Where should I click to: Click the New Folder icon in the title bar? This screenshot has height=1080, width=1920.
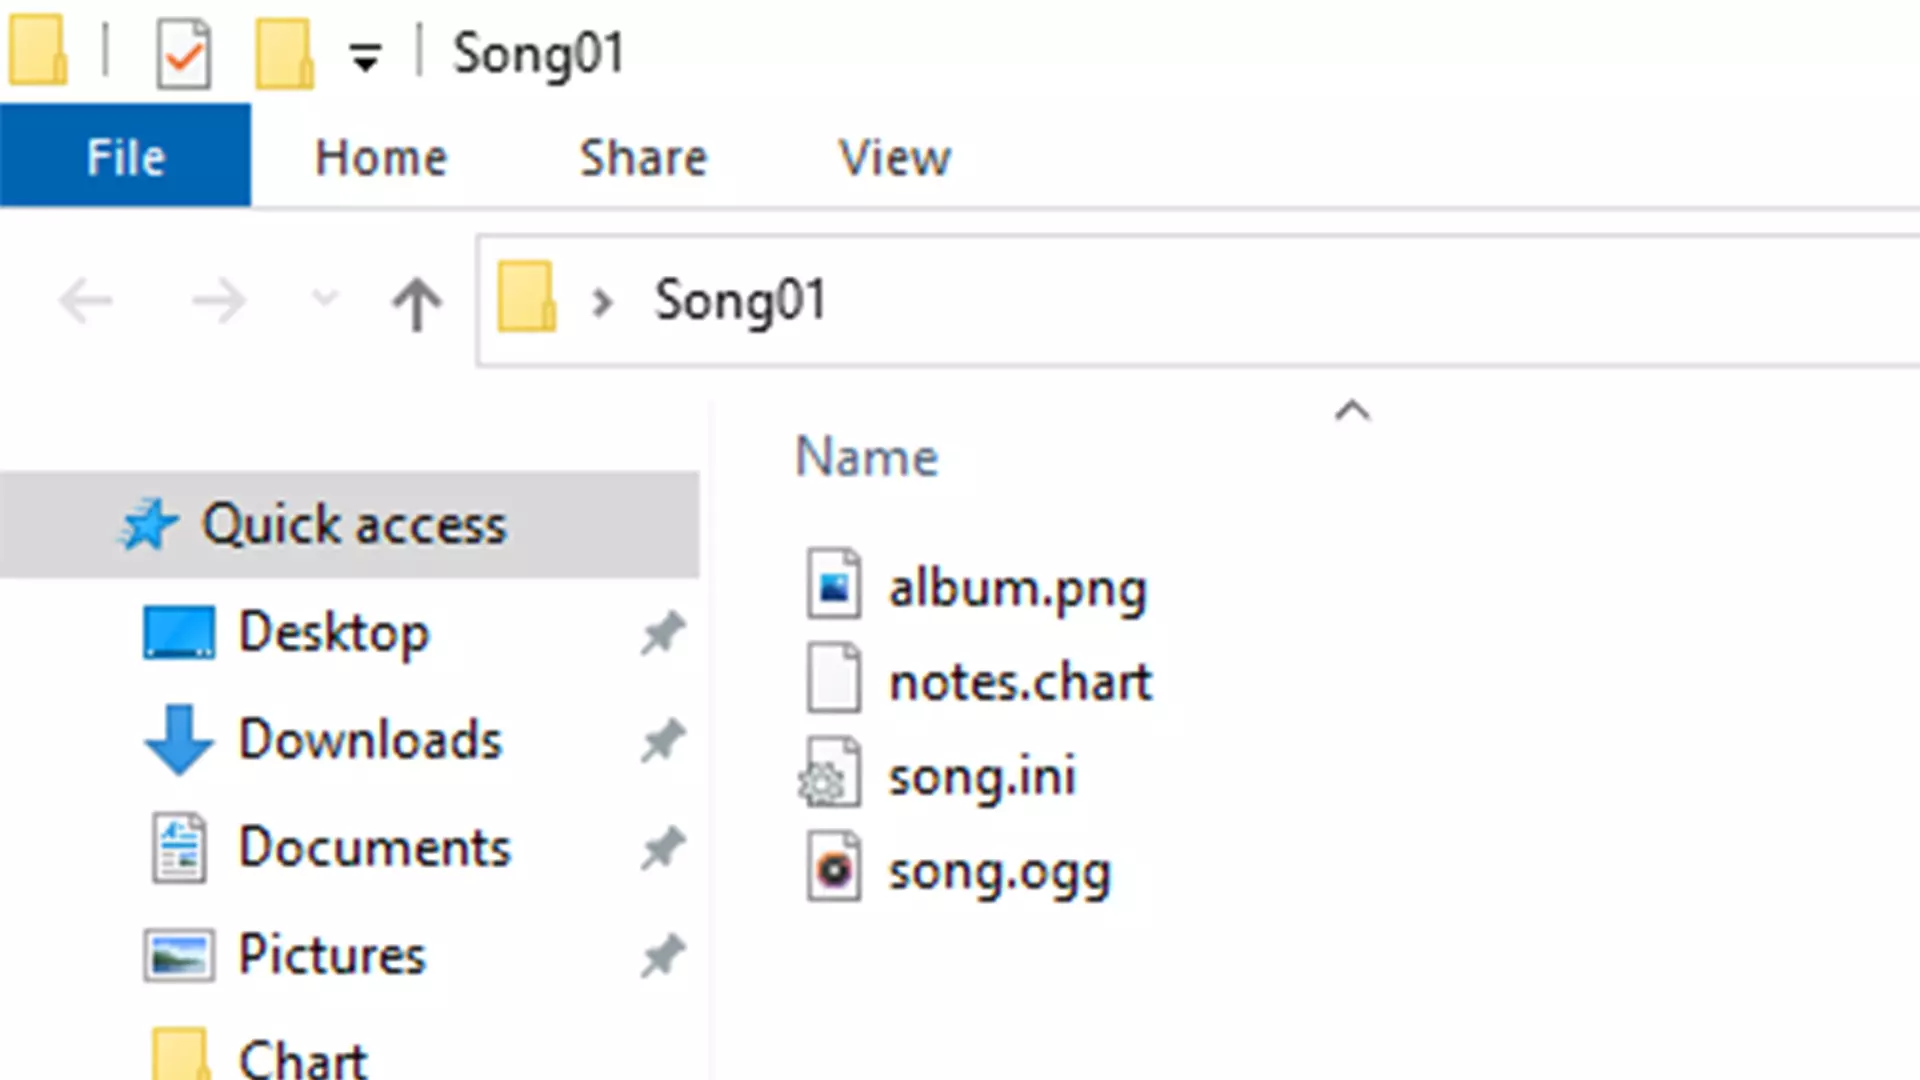click(284, 54)
